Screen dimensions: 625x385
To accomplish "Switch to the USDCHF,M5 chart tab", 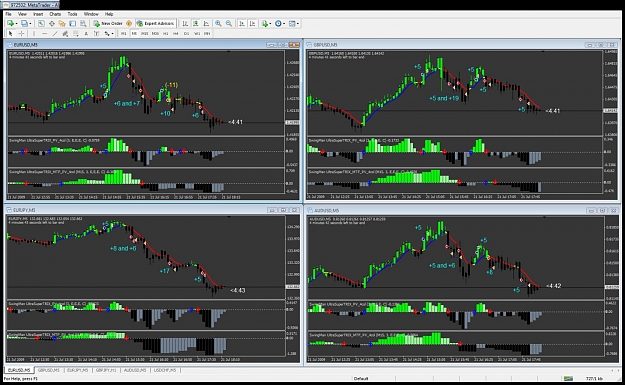I will (165, 370).
